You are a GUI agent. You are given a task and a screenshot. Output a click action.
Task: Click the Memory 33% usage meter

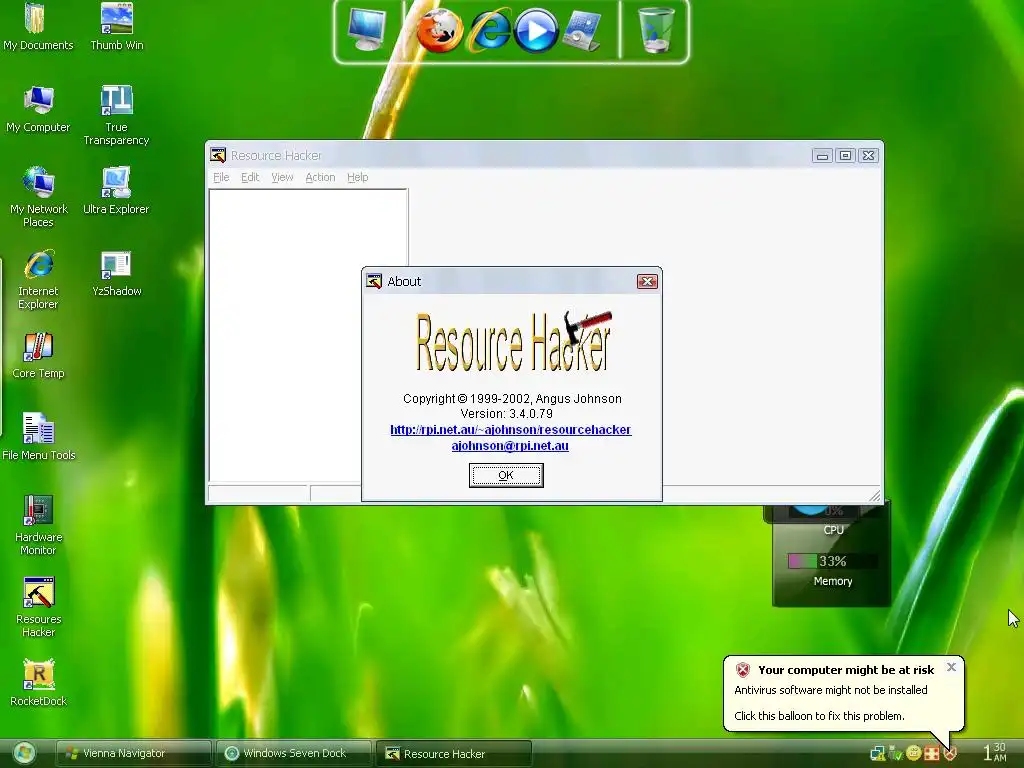(x=832, y=561)
